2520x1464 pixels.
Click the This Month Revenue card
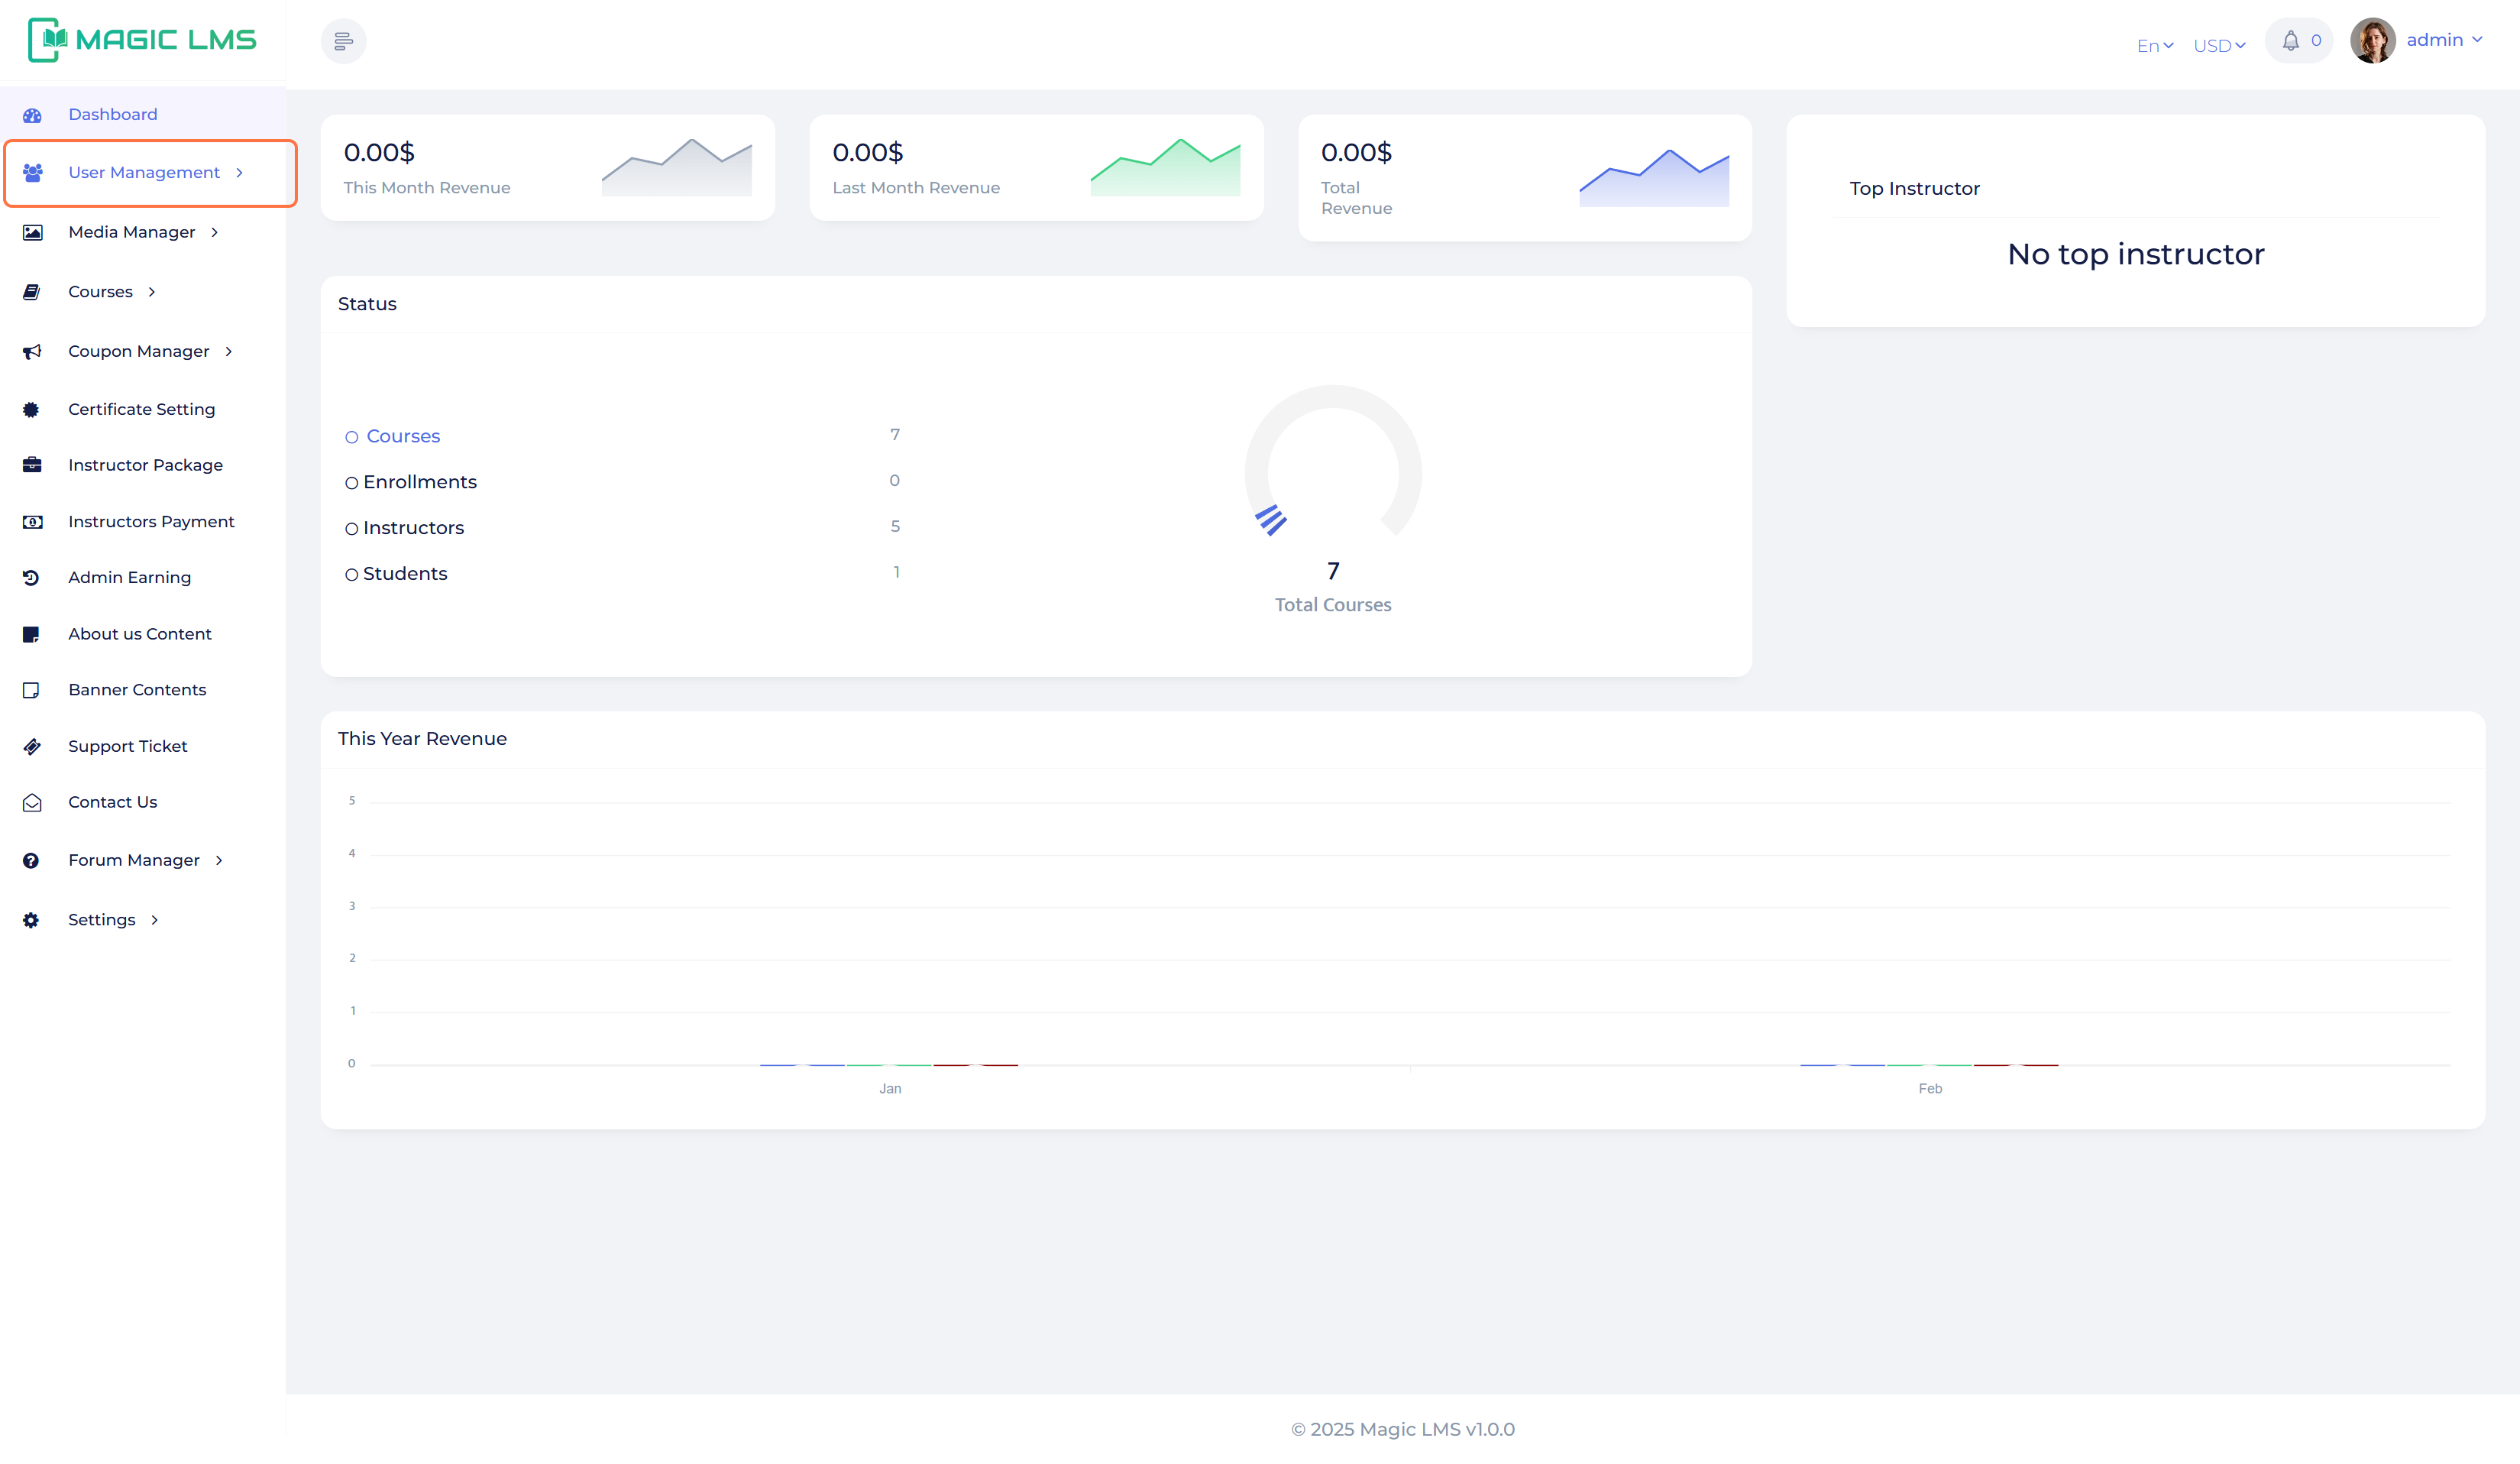(x=547, y=167)
